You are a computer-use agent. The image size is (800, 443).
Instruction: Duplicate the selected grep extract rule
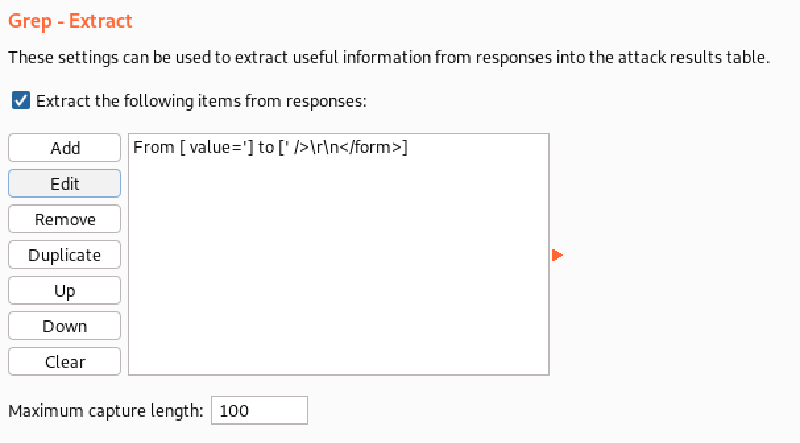(65, 255)
